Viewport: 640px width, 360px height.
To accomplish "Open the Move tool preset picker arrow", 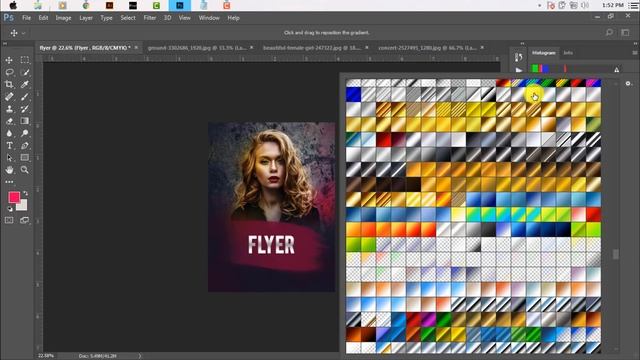I will [23, 33].
